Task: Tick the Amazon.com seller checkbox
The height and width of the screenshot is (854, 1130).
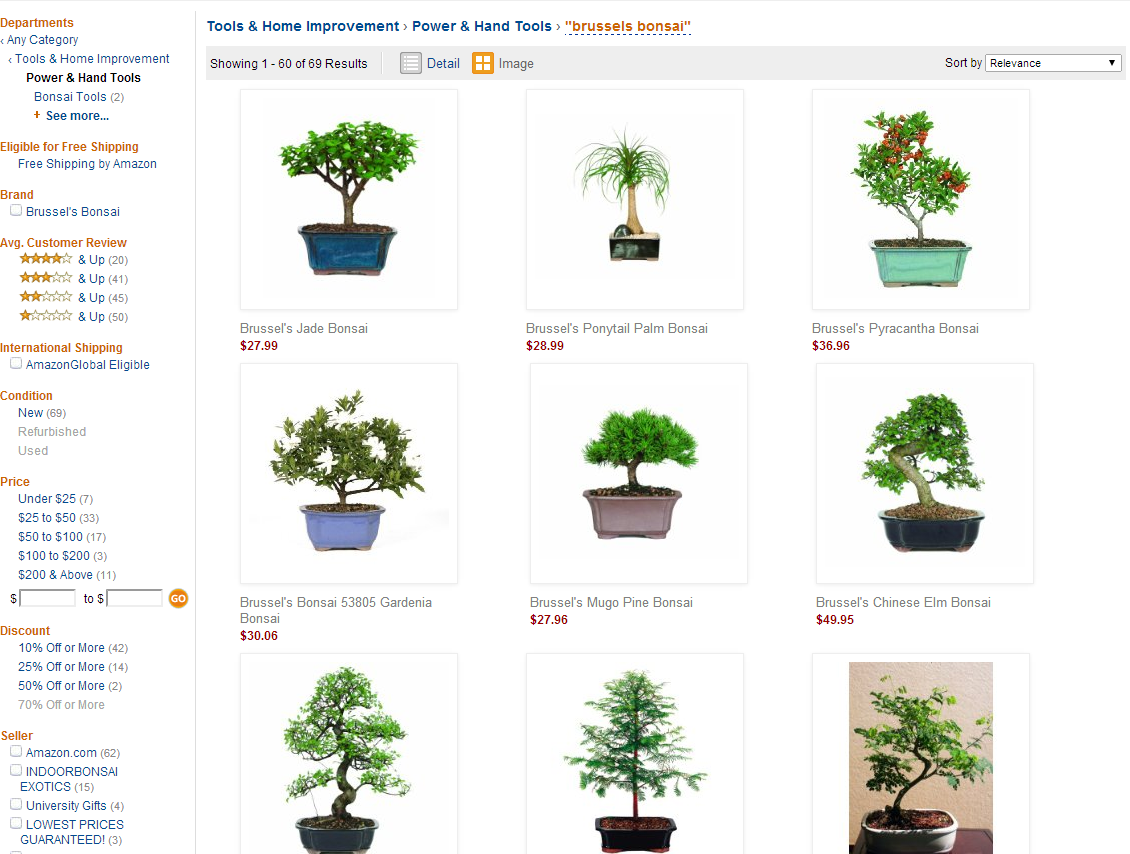Action: pos(16,751)
